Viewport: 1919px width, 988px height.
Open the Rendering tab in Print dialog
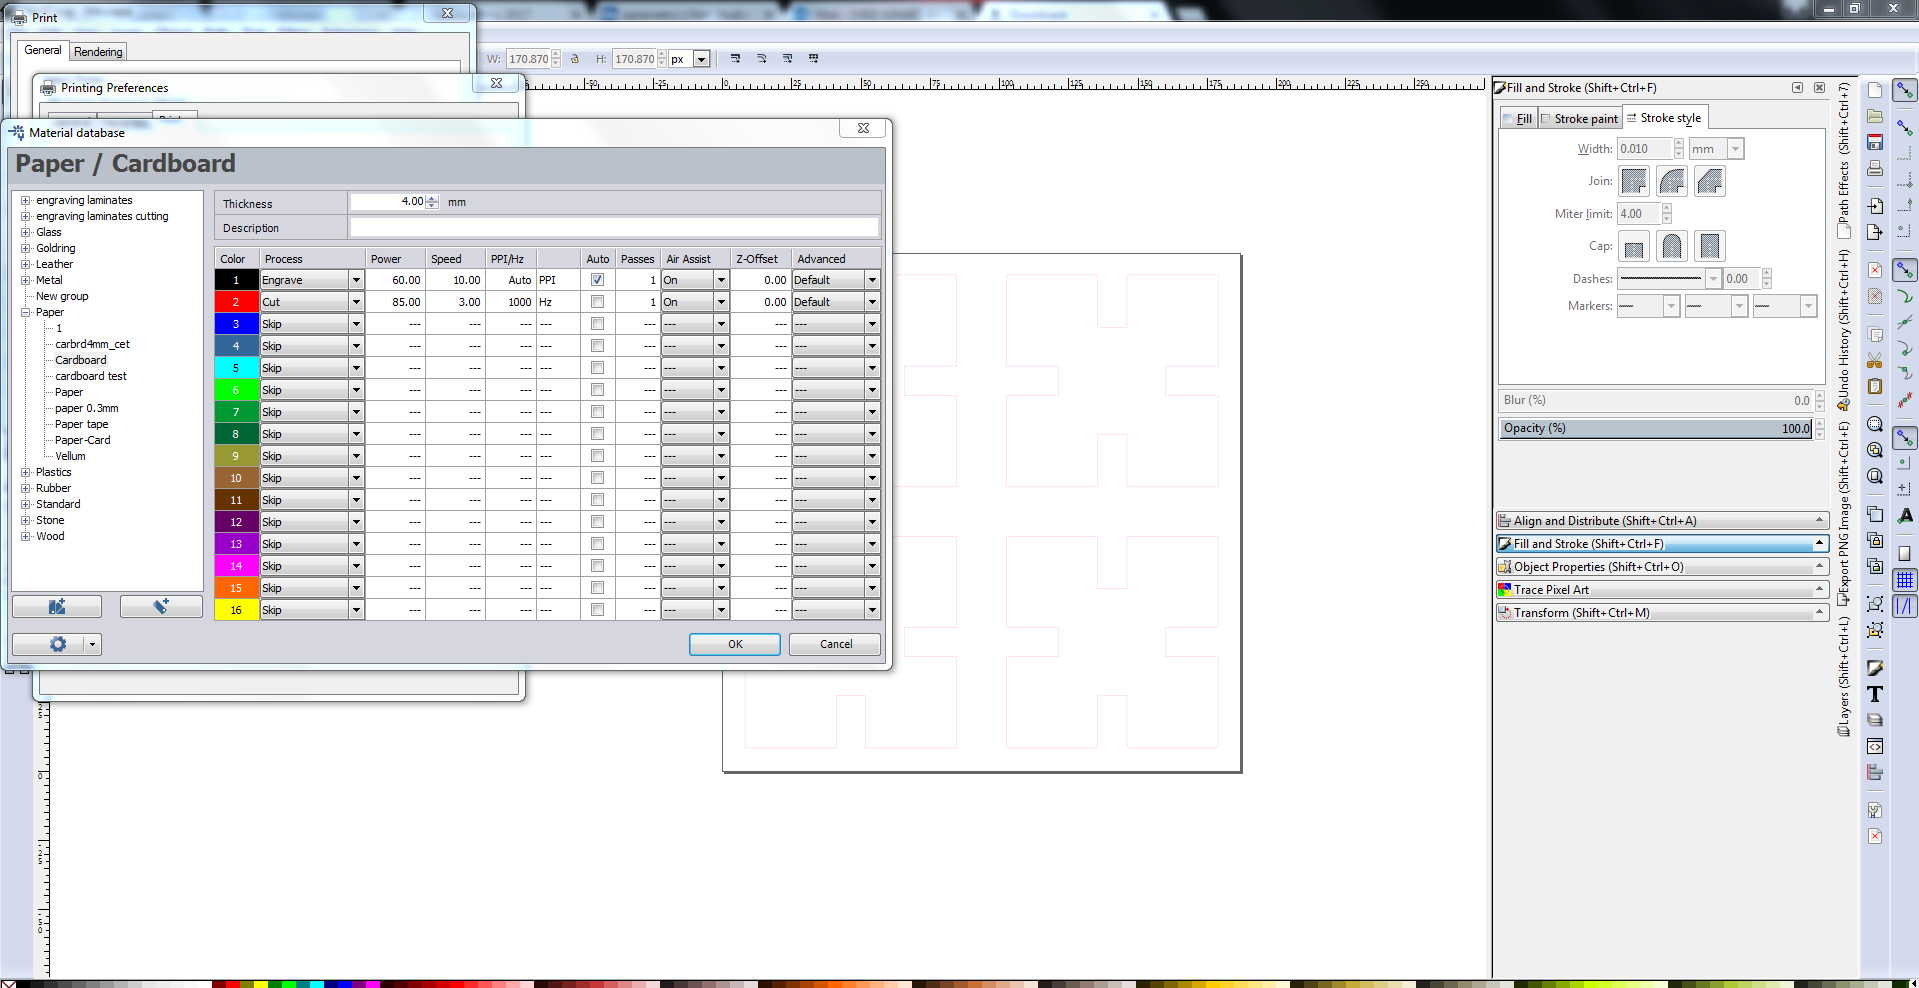(x=98, y=52)
